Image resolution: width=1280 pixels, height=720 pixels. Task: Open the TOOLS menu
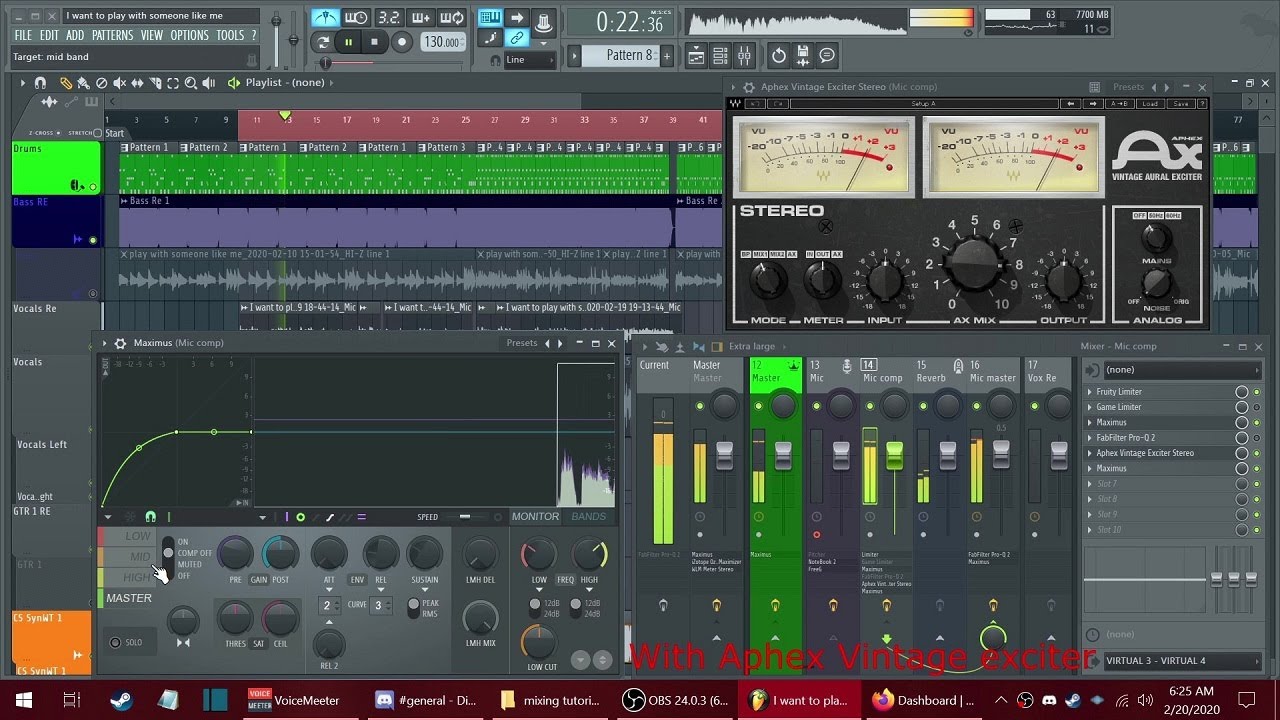click(x=230, y=35)
